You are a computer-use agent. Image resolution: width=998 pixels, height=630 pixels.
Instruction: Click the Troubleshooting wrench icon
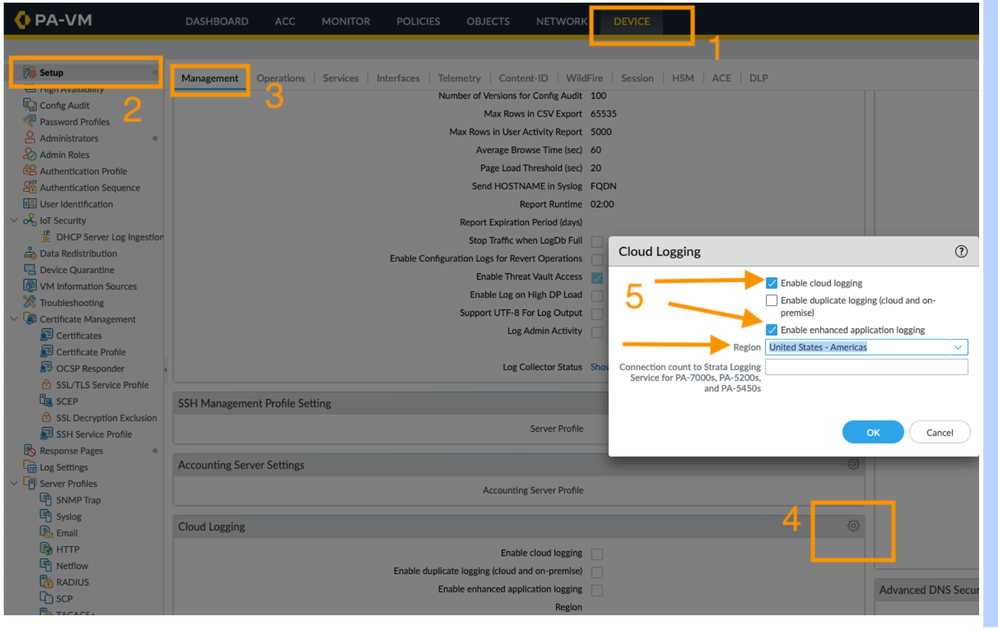tap(29, 302)
